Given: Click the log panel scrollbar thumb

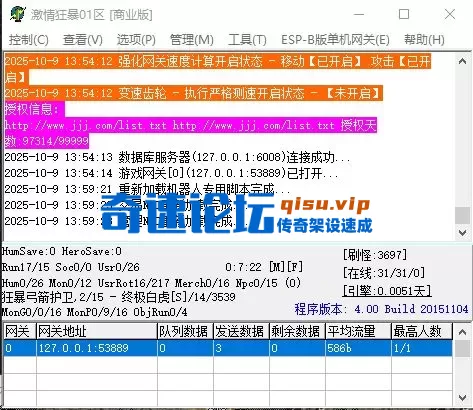Looking at the screenshot, I should (x=462, y=215).
